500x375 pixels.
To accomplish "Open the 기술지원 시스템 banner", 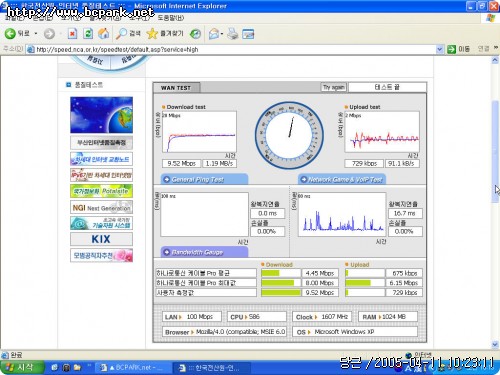I will pyautogui.click(x=101, y=223).
